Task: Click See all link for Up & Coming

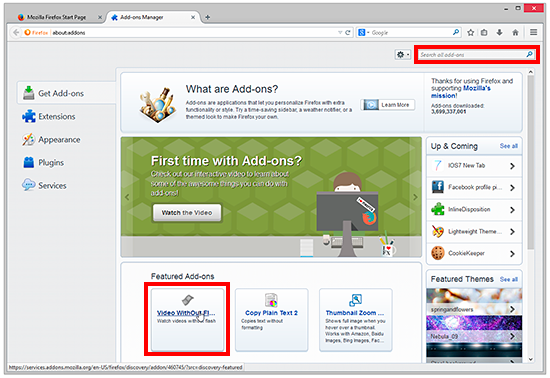Action: click(x=509, y=146)
